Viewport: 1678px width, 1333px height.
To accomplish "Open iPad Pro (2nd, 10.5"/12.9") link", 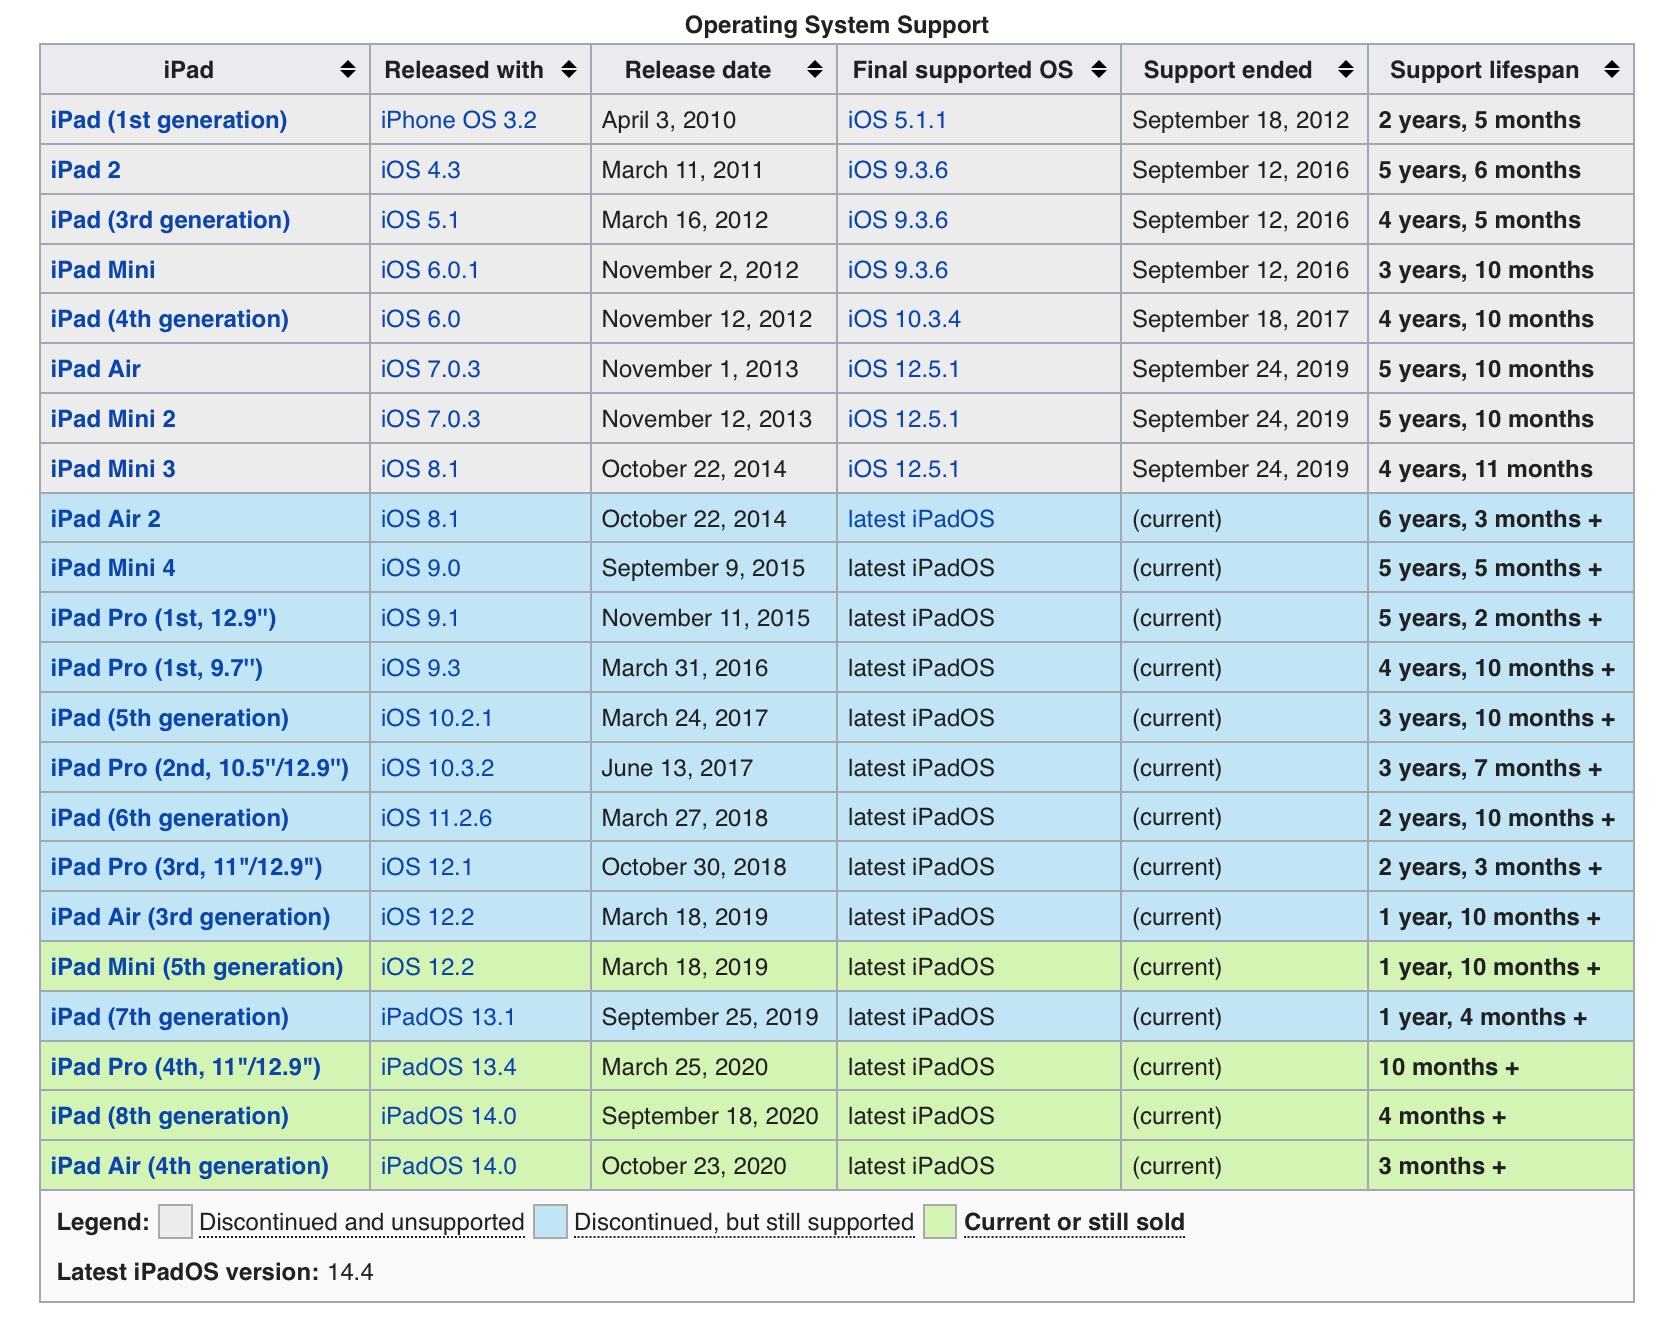I will point(200,768).
